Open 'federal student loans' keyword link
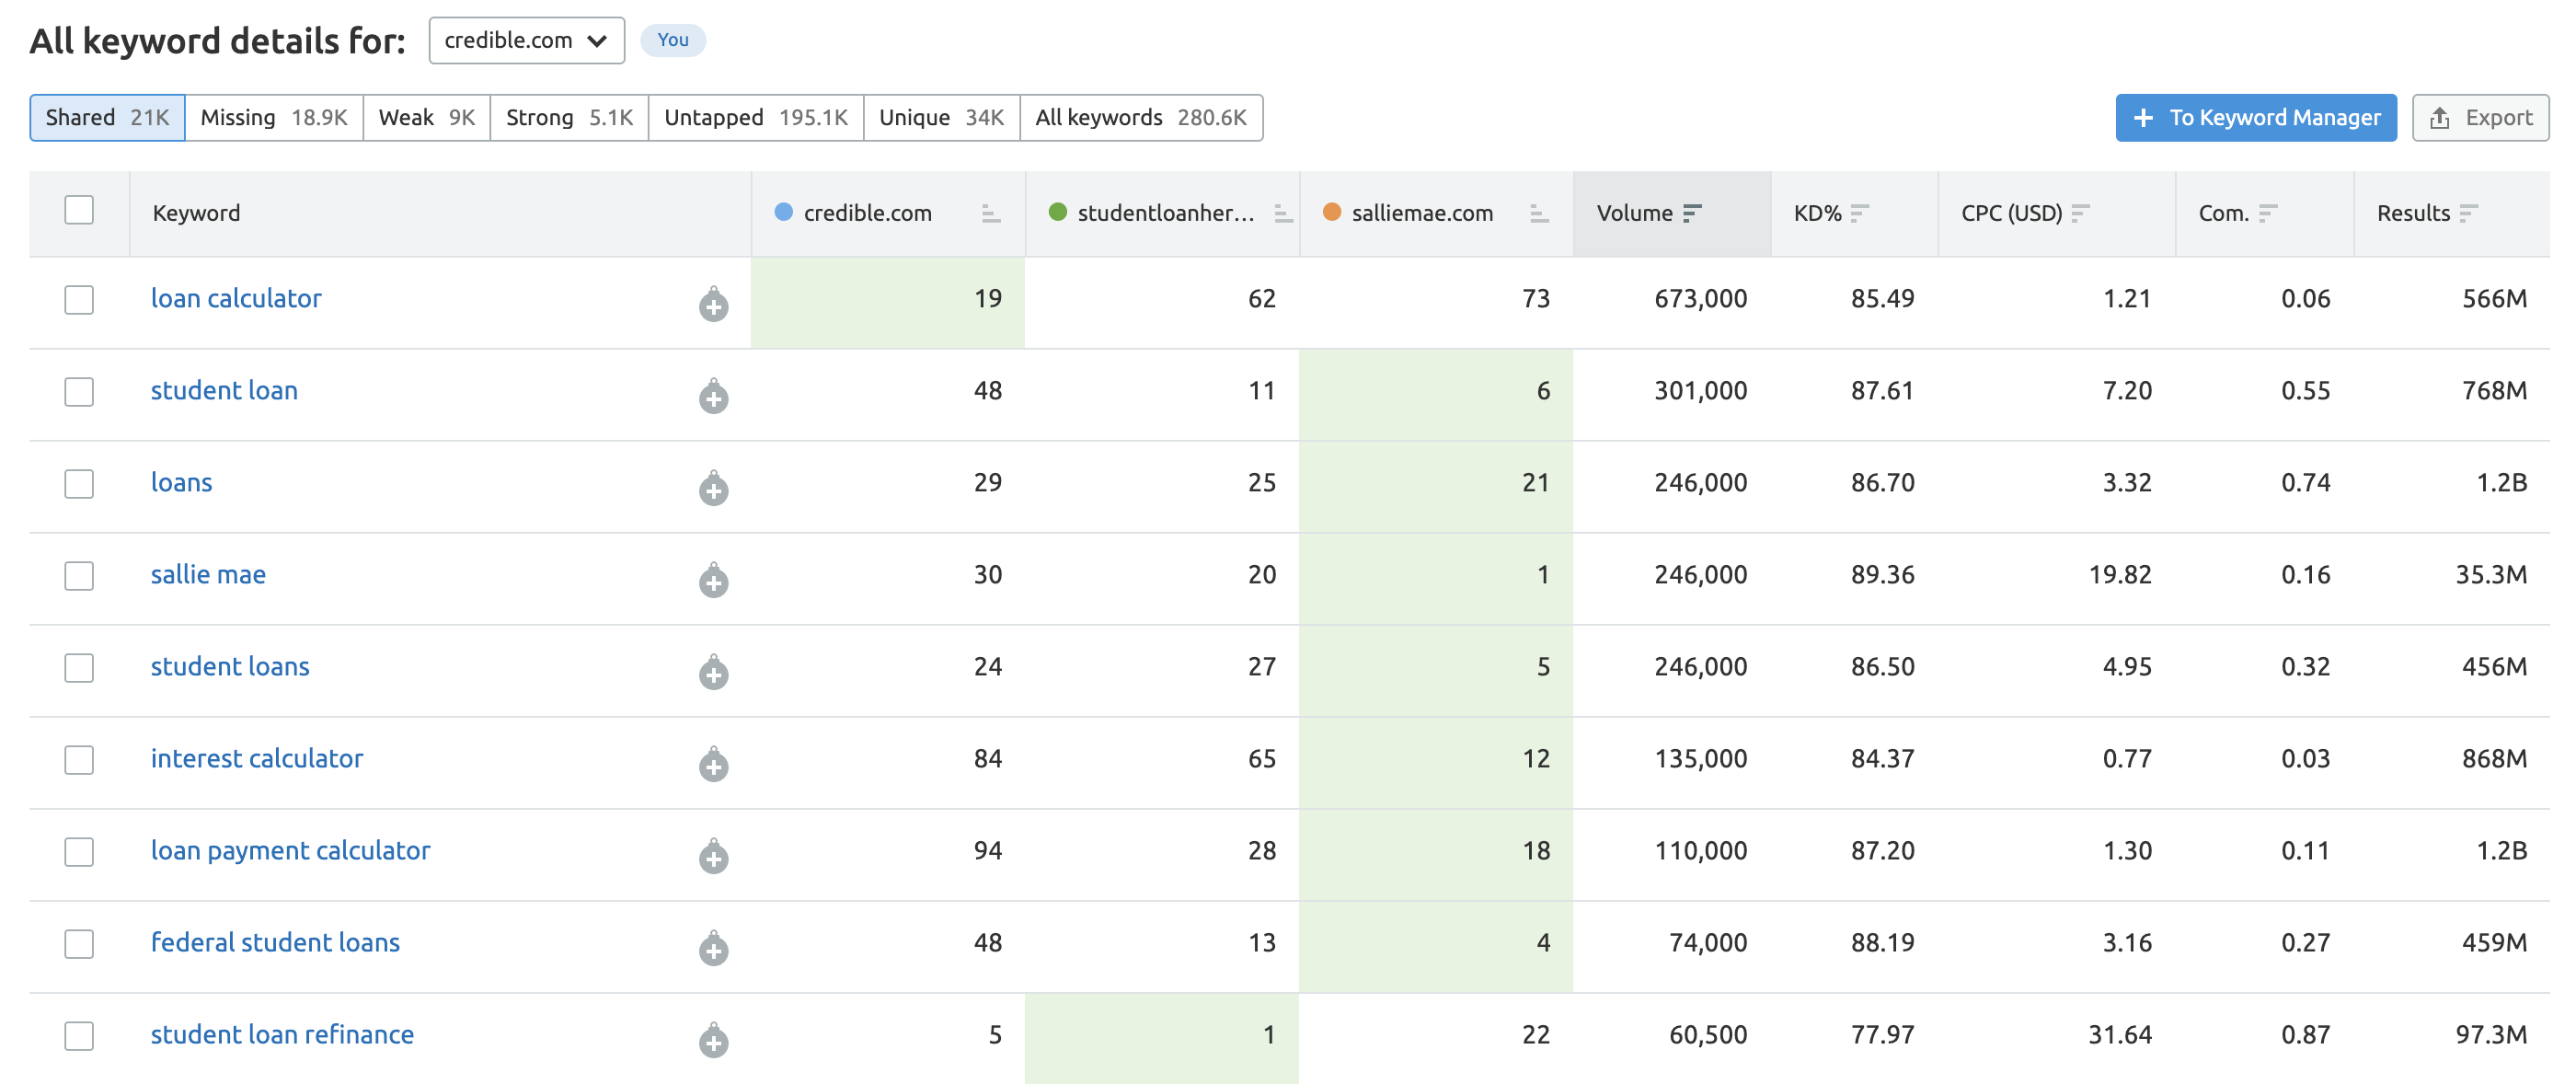 point(275,942)
